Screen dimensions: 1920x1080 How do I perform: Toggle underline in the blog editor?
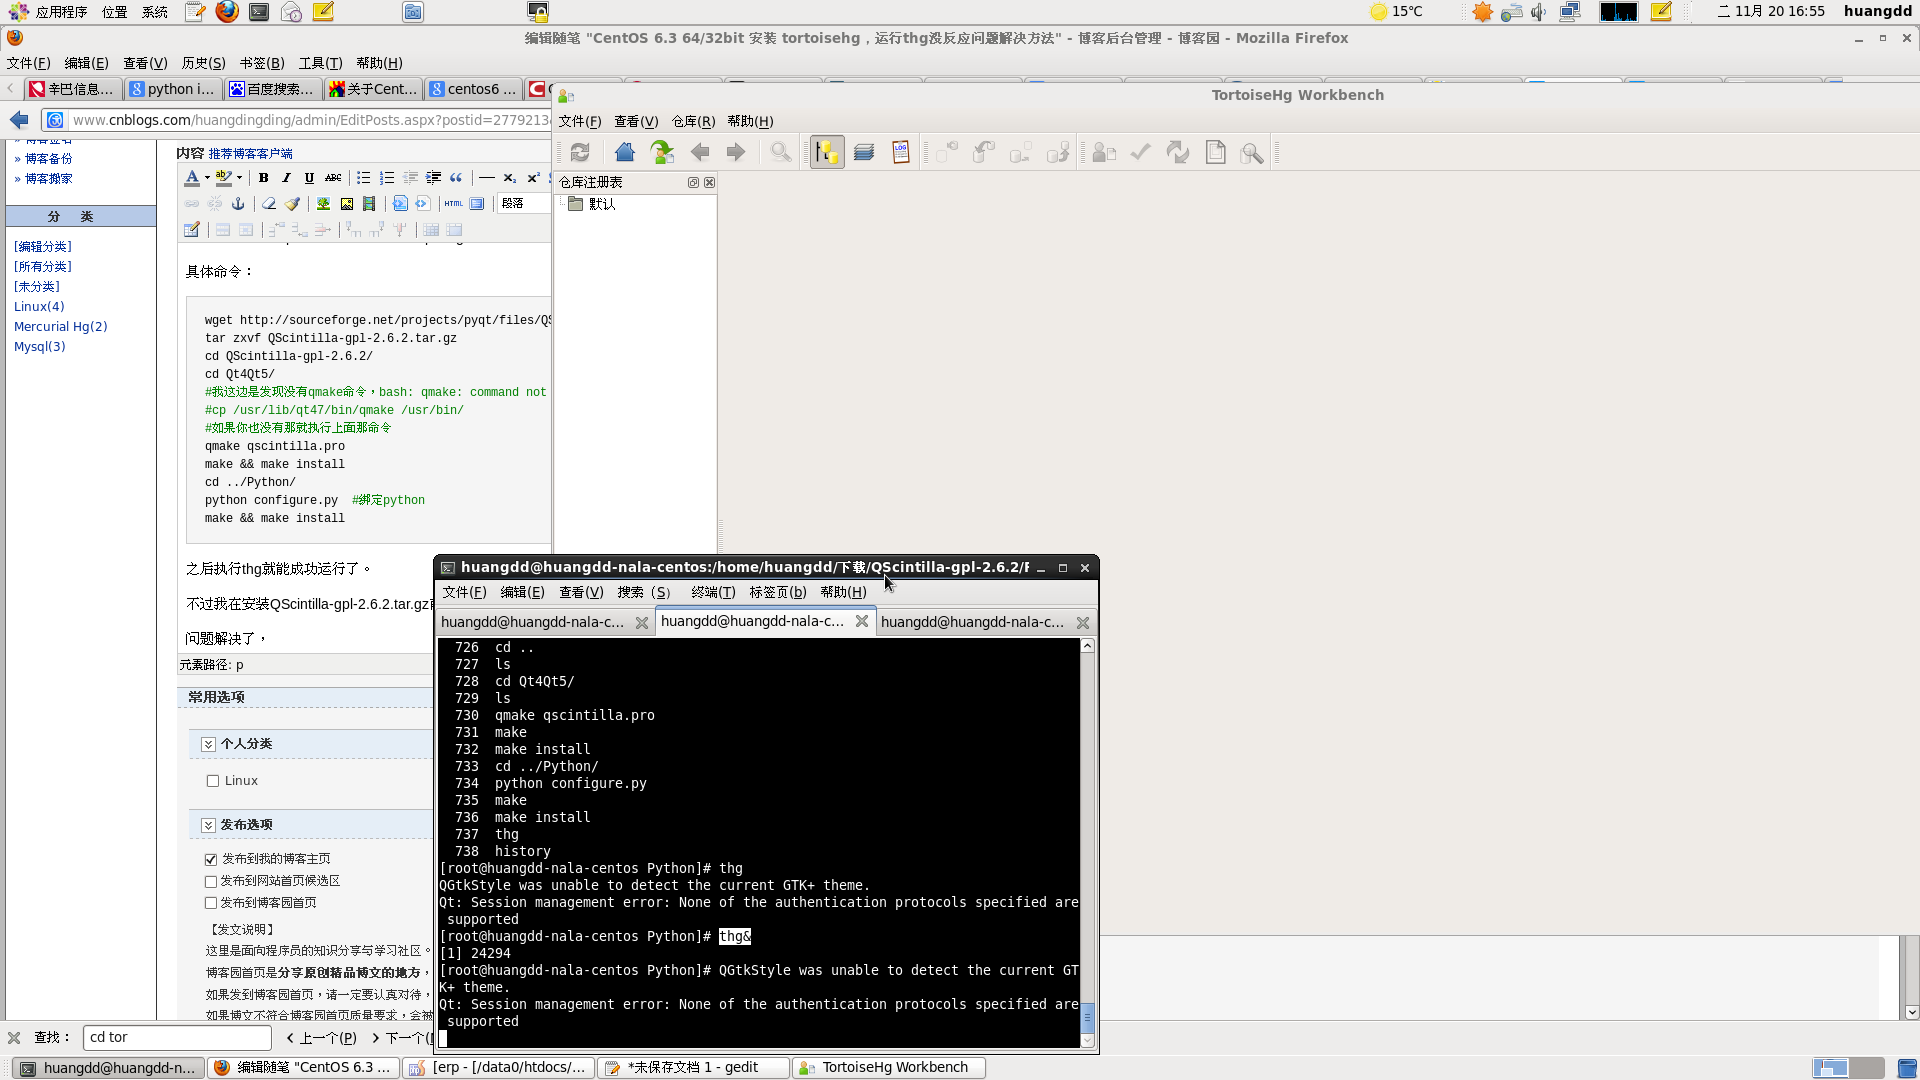point(309,178)
